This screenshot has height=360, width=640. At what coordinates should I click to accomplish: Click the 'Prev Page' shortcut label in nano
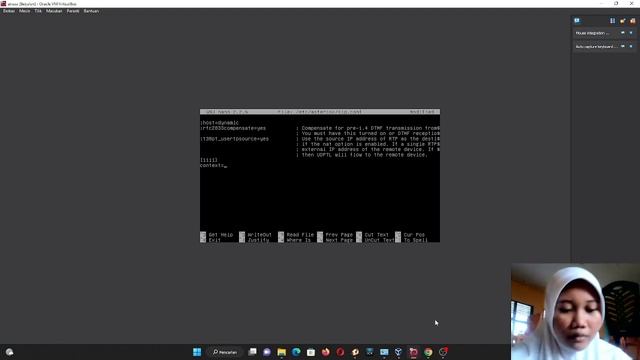[x=339, y=235]
